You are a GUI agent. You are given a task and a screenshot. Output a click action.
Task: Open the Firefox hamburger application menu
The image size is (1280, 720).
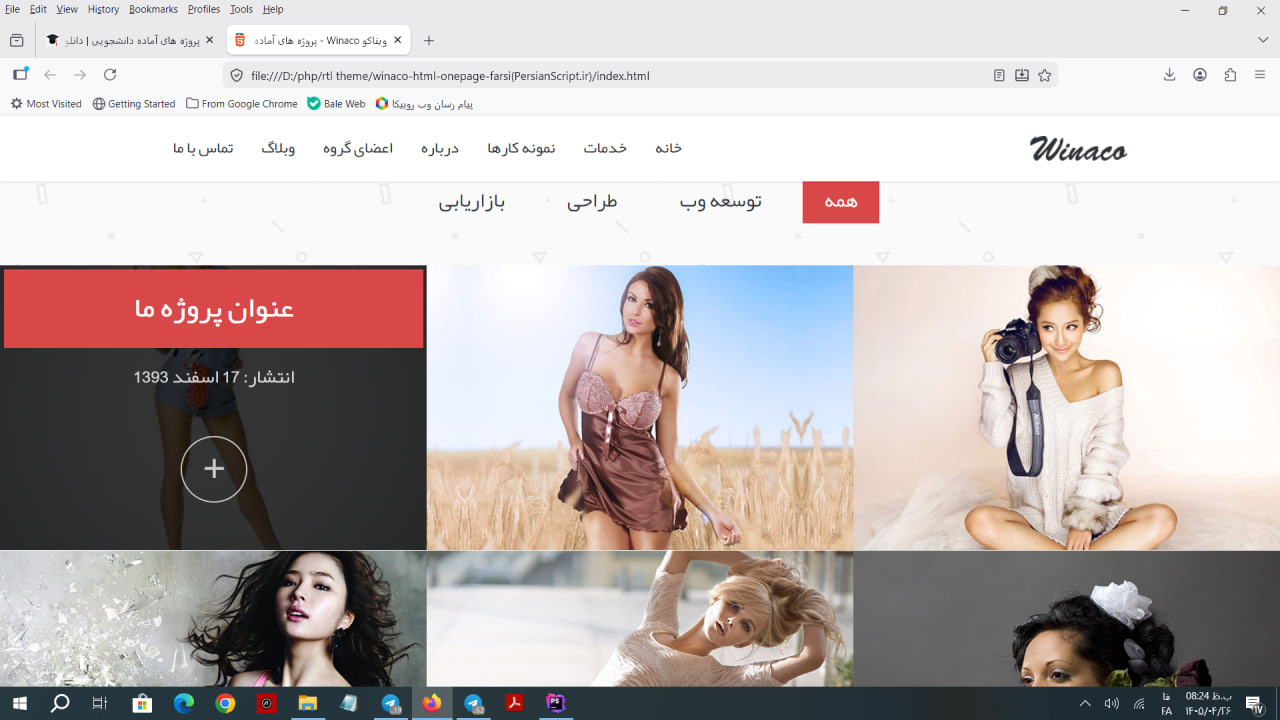[1260, 75]
